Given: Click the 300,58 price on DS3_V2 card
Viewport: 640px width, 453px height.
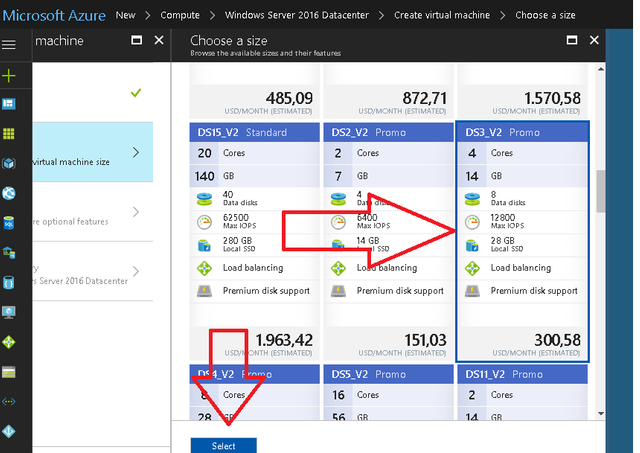Looking at the screenshot, I should pyautogui.click(x=557, y=340).
